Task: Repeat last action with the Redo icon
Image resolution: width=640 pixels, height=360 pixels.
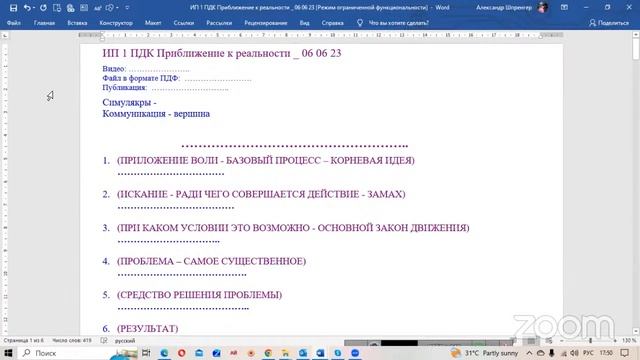Action: [x=43, y=8]
